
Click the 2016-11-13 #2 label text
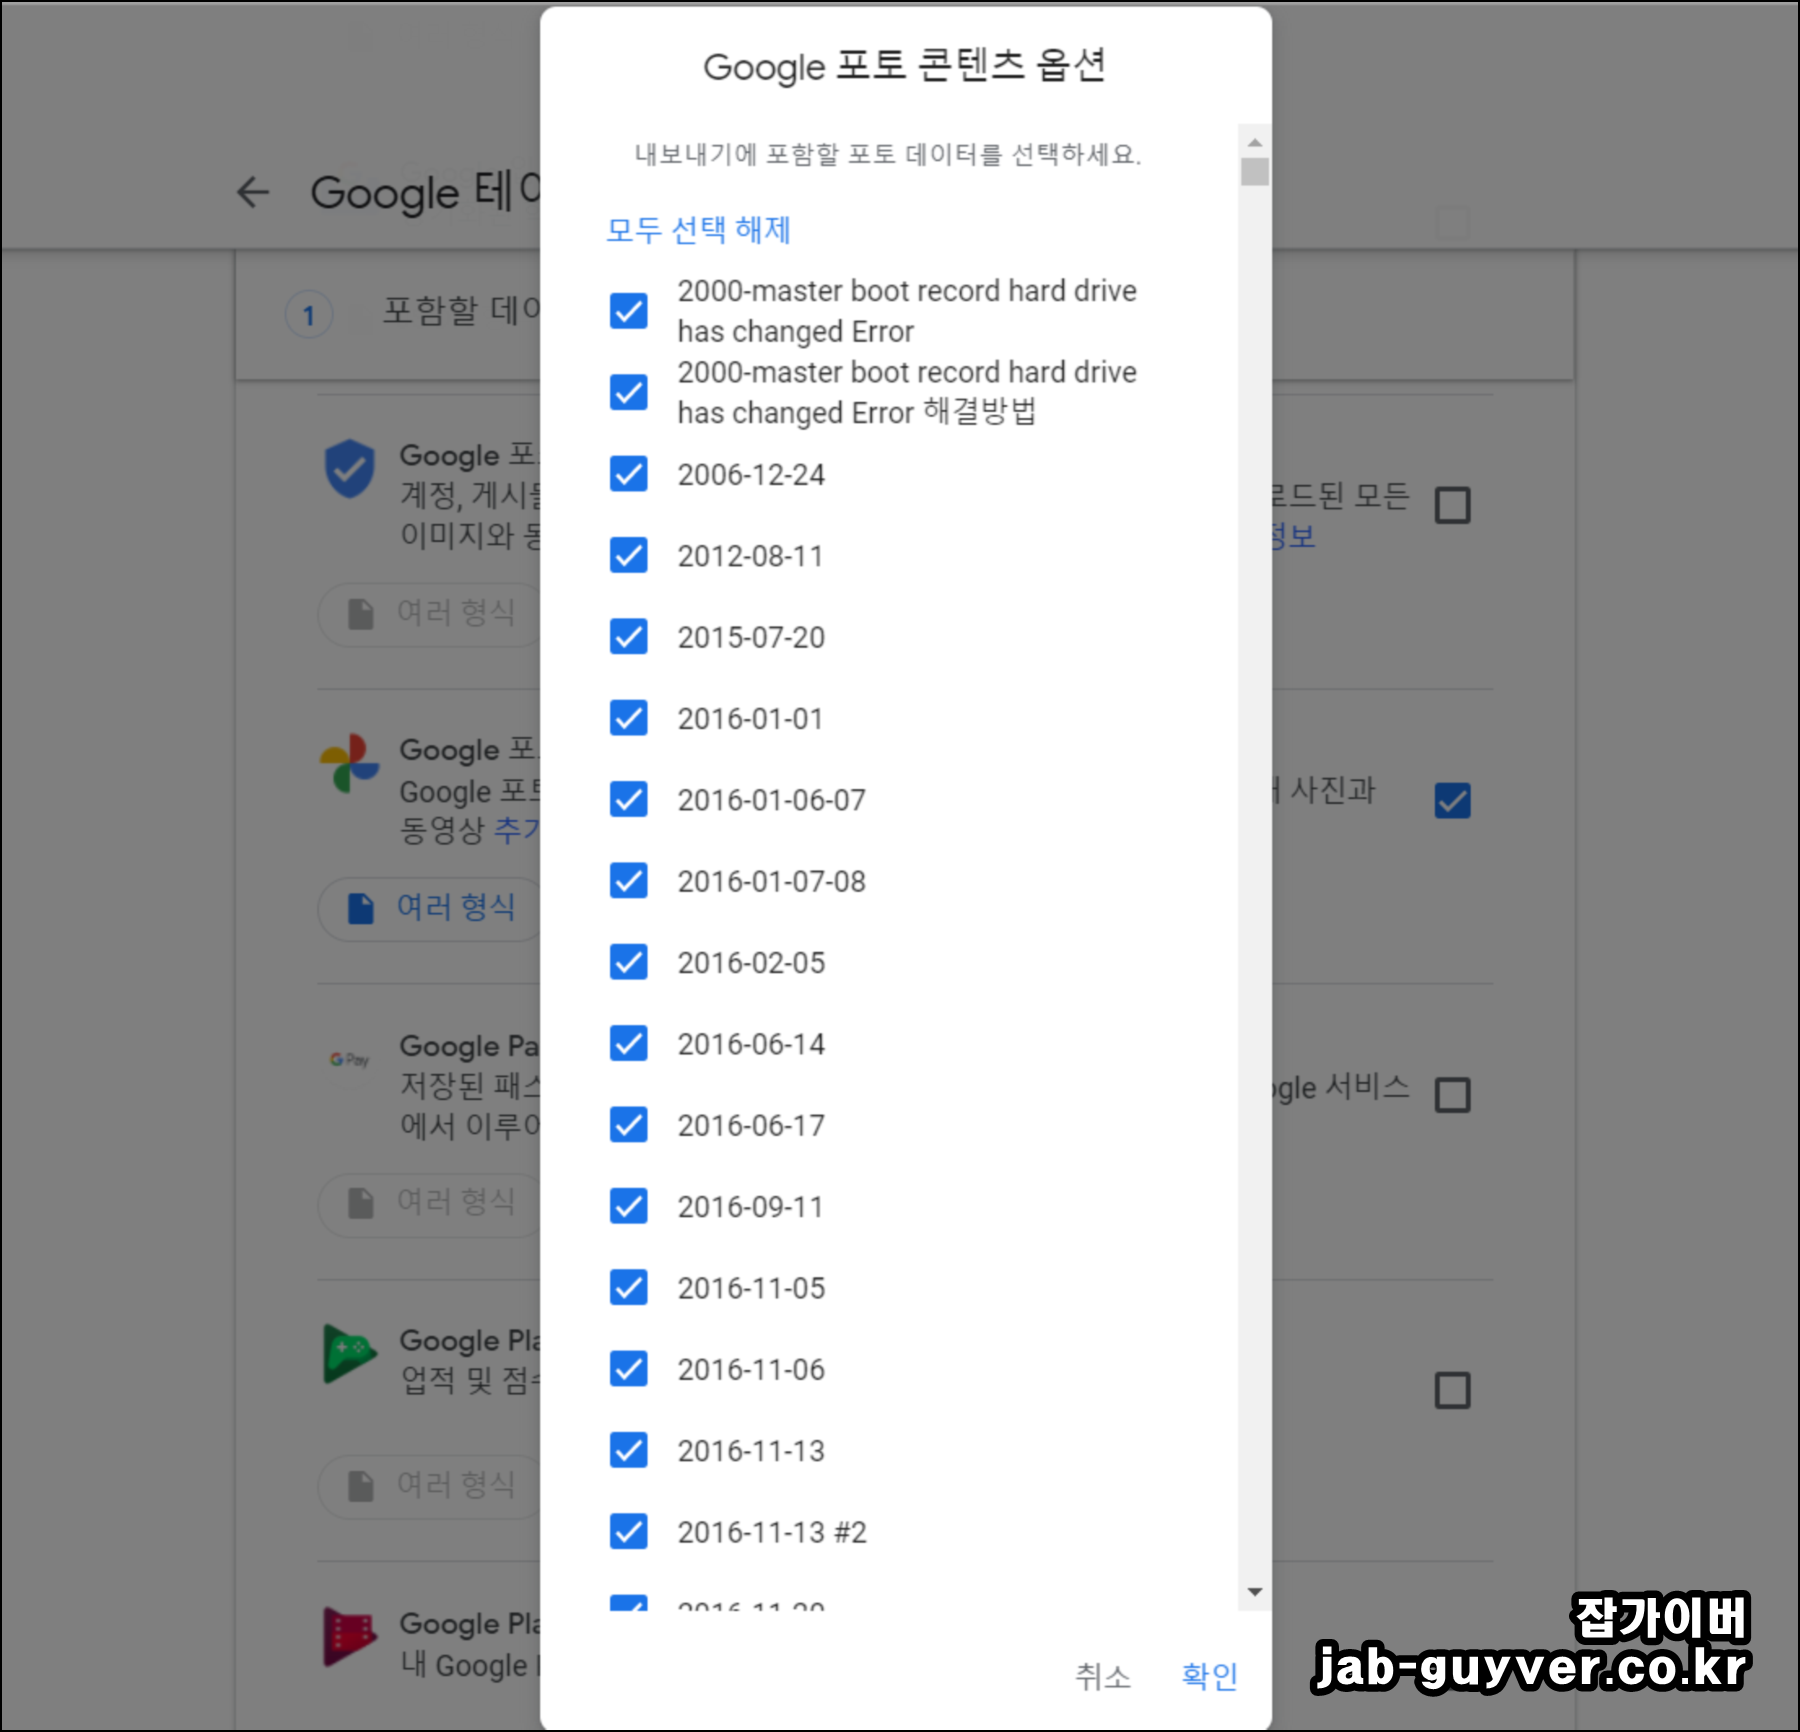[772, 1532]
